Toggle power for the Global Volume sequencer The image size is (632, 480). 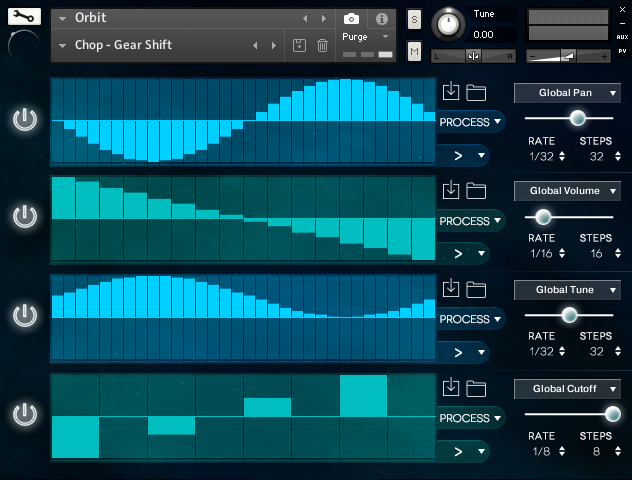(x=25, y=216)
